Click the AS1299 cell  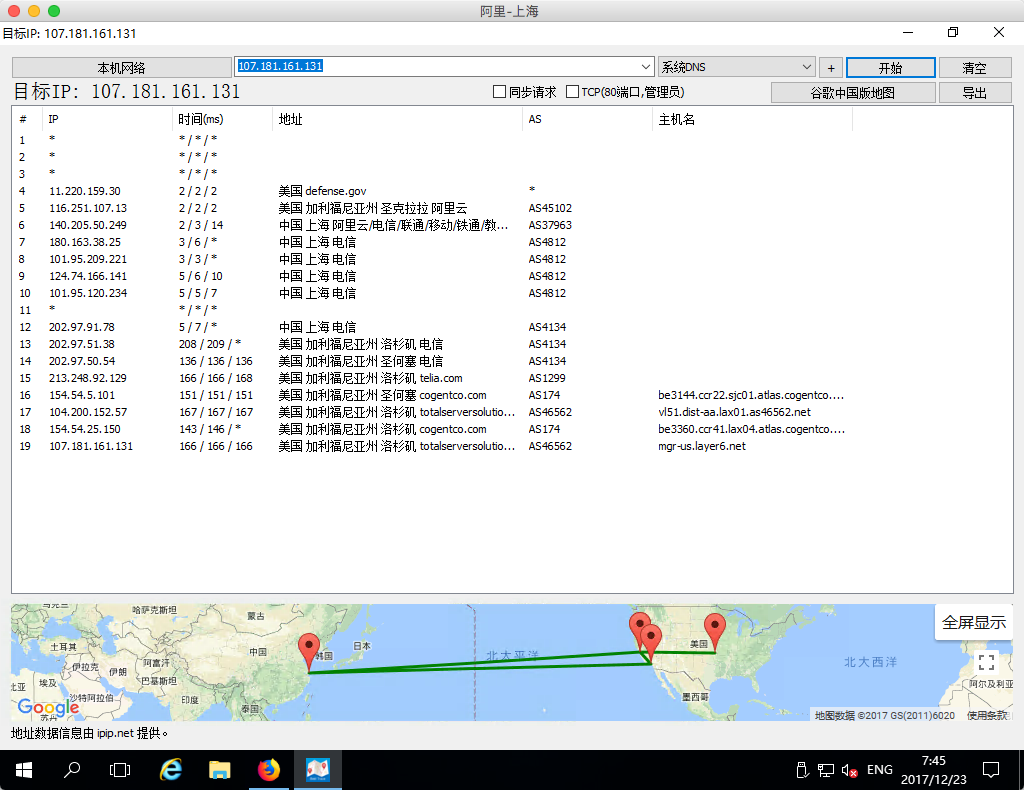click(547, 378)
